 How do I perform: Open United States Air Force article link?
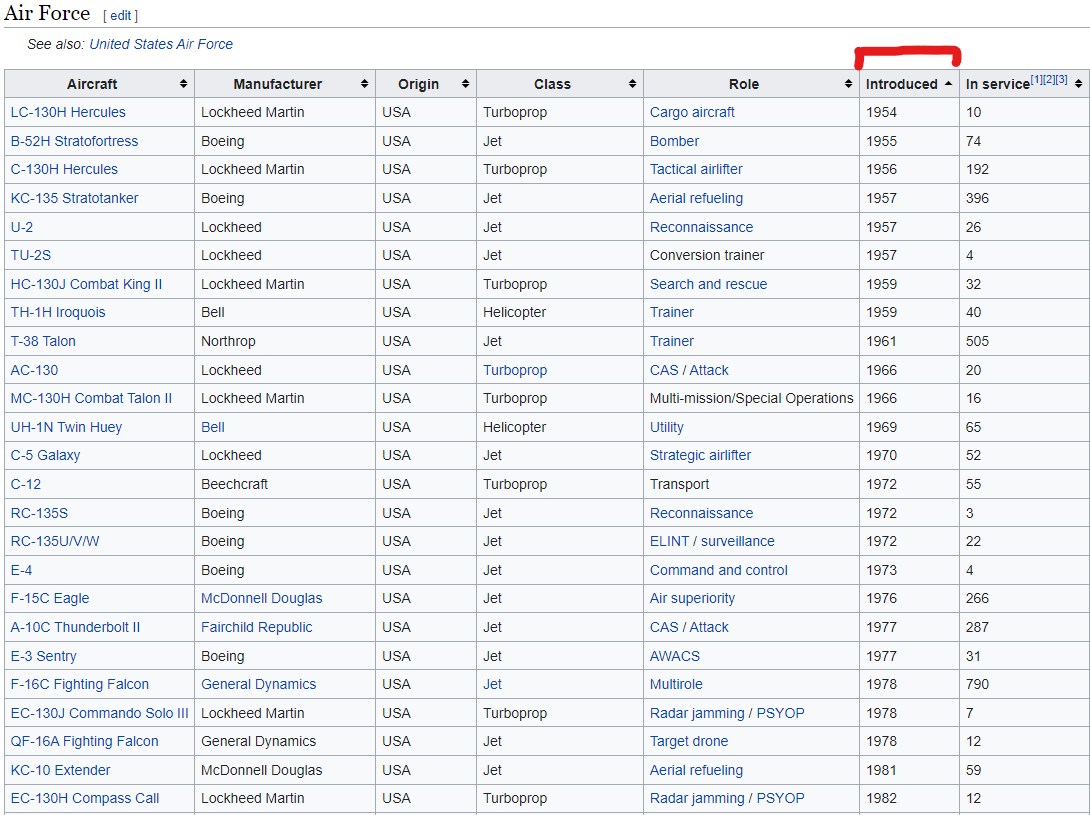click(161, 44)
